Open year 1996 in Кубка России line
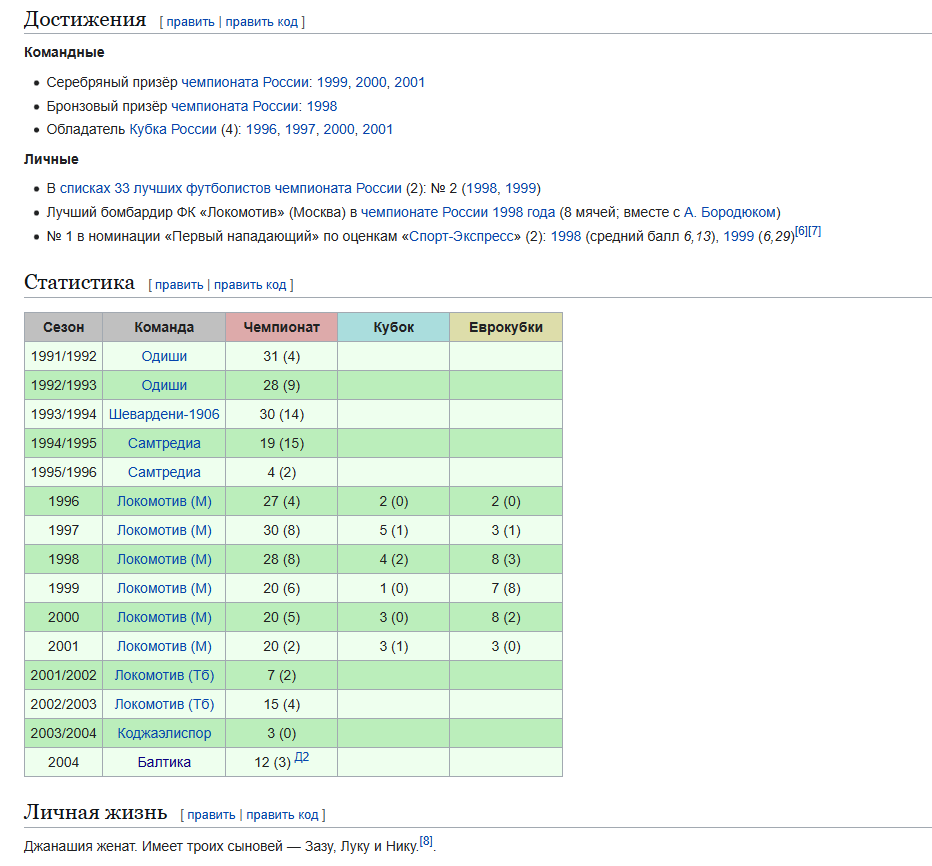This screenshot has height=866, width=932. (x=262, y=129)
